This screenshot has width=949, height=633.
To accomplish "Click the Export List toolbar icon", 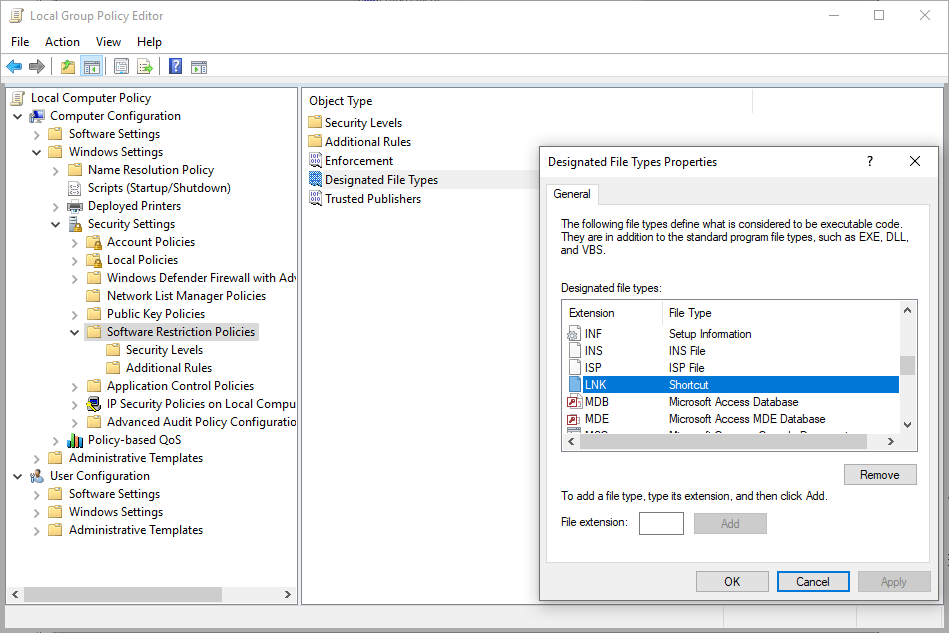I will [x=145, y=67].
